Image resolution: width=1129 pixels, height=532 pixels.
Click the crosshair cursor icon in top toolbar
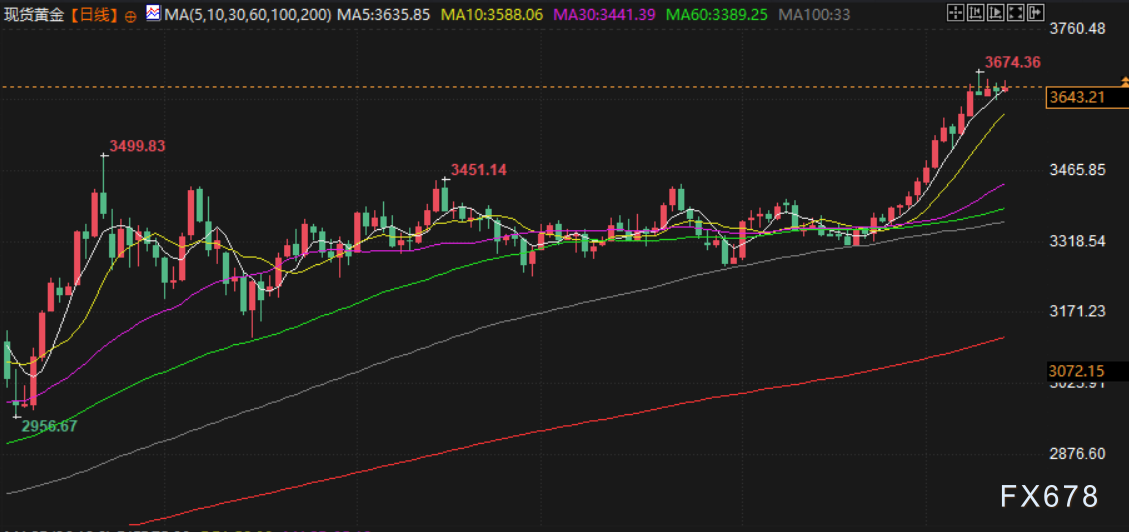tap(956, 14)
